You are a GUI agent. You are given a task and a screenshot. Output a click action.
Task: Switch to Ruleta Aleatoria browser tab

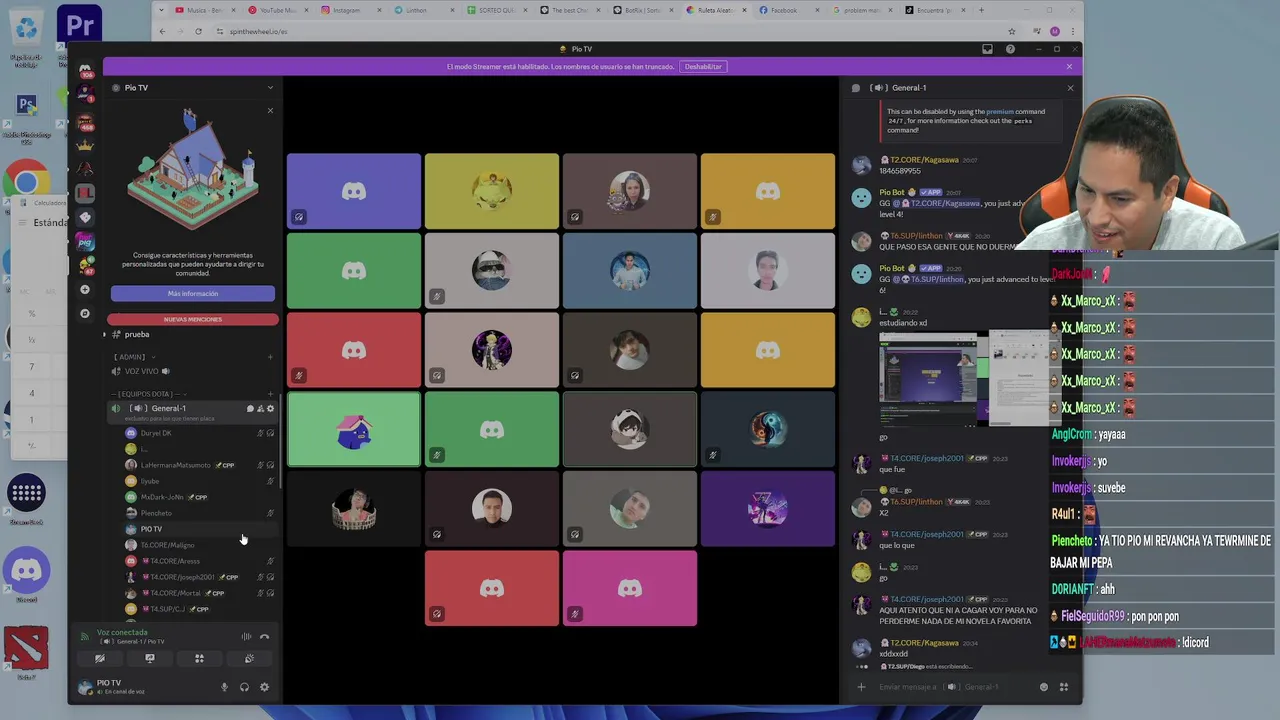(717, 10)
